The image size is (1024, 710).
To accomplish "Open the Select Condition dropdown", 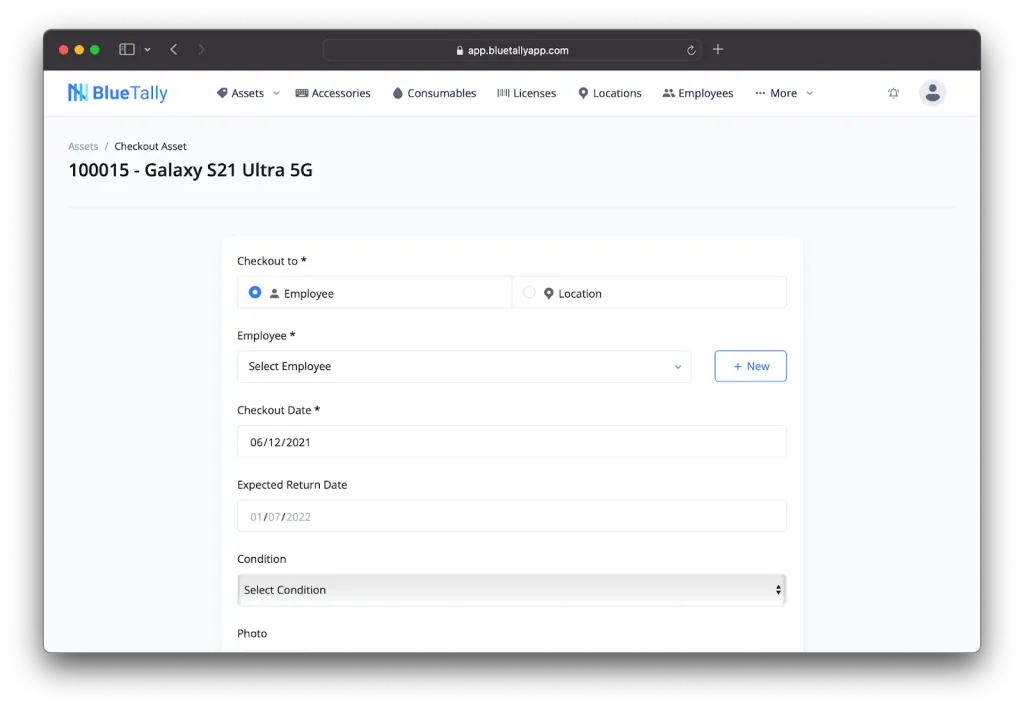I will 512,590.
